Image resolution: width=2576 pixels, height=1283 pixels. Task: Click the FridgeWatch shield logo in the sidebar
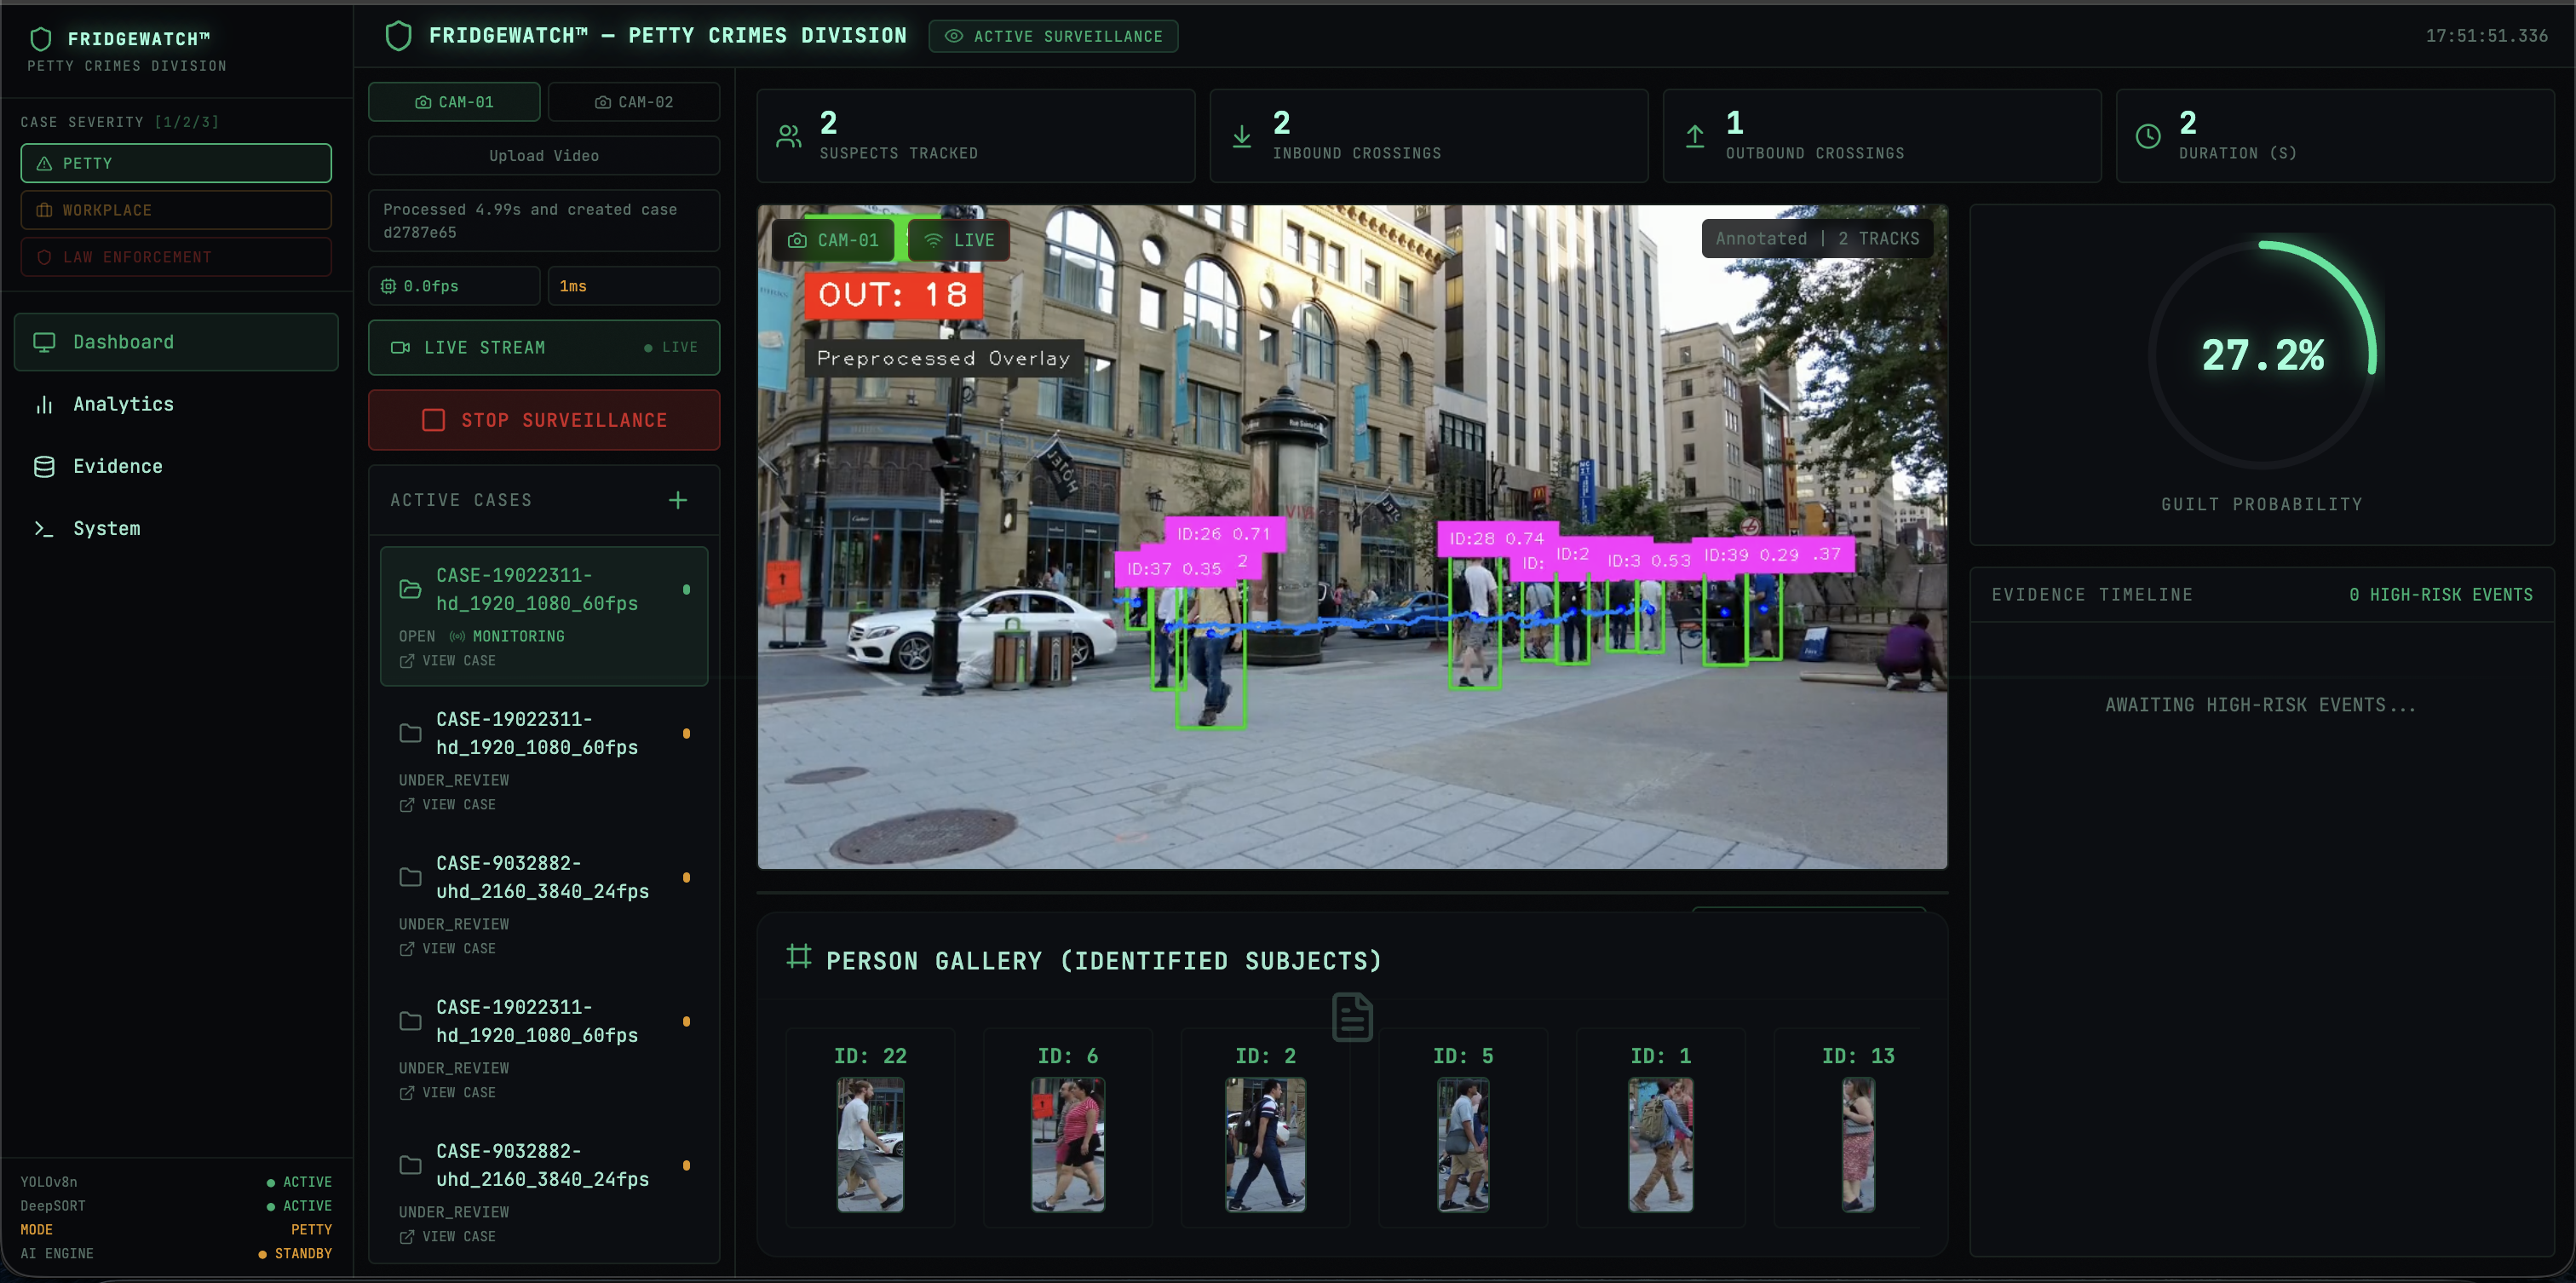point(41,39)
